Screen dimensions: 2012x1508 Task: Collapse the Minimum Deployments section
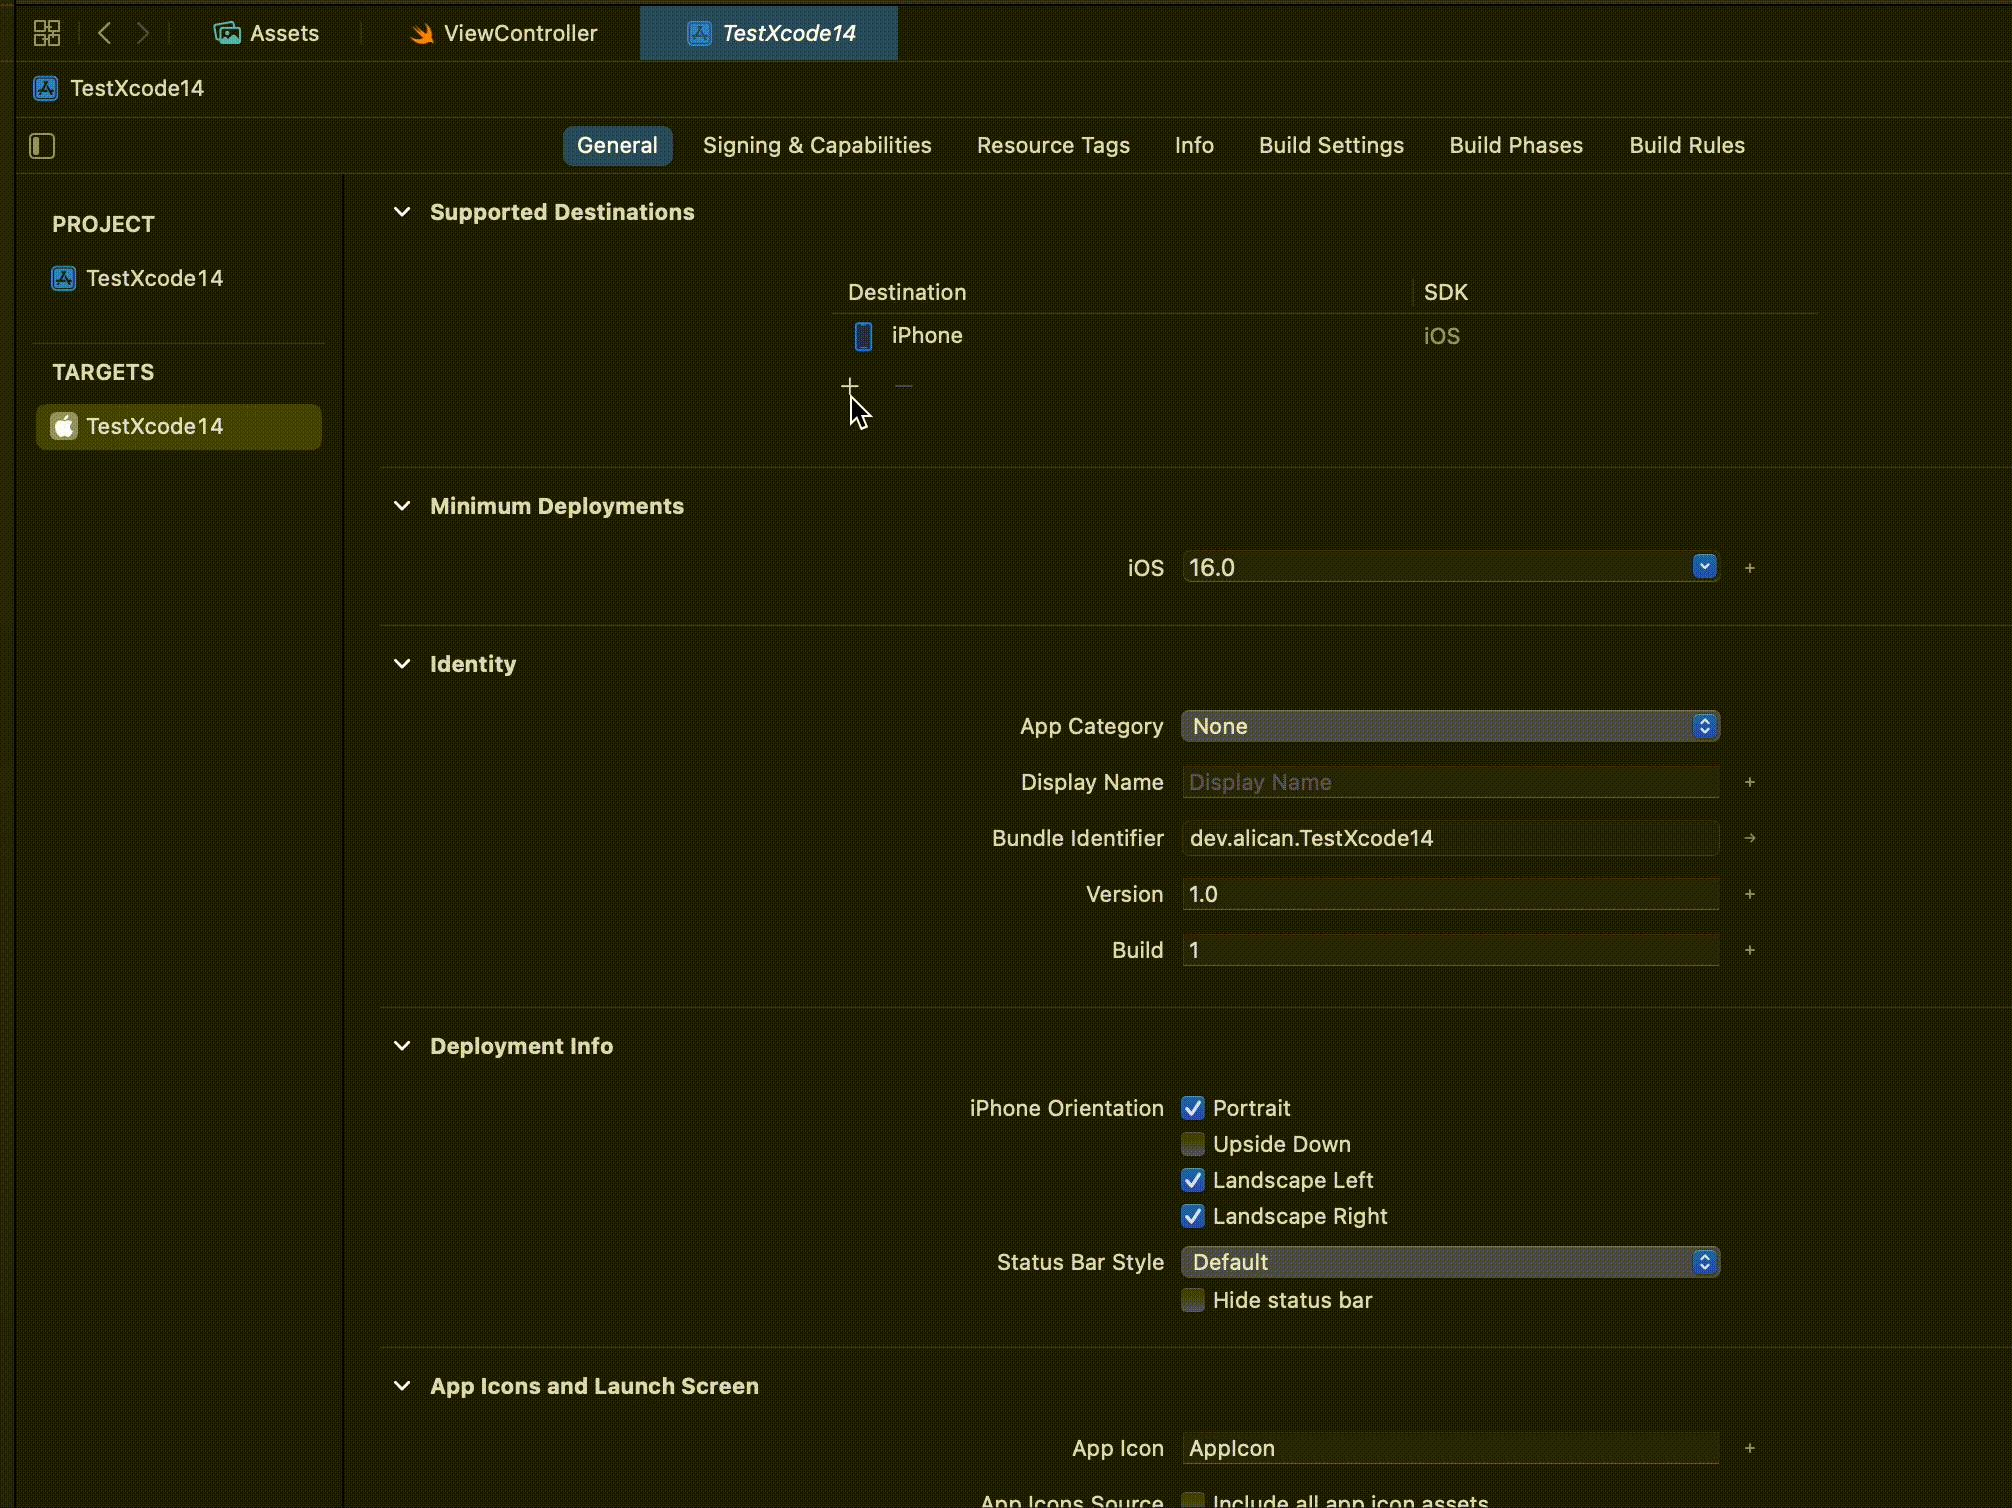tap(402, 506)
